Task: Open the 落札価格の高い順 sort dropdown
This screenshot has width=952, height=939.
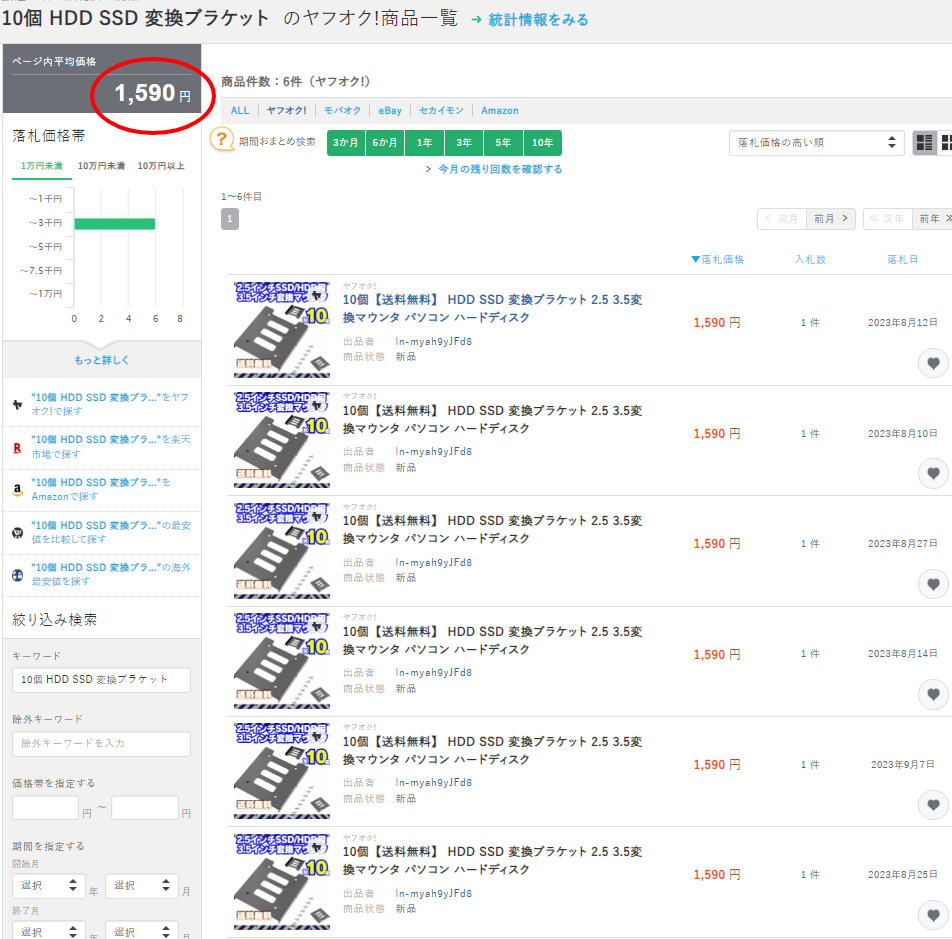Action: coord(816,143)
